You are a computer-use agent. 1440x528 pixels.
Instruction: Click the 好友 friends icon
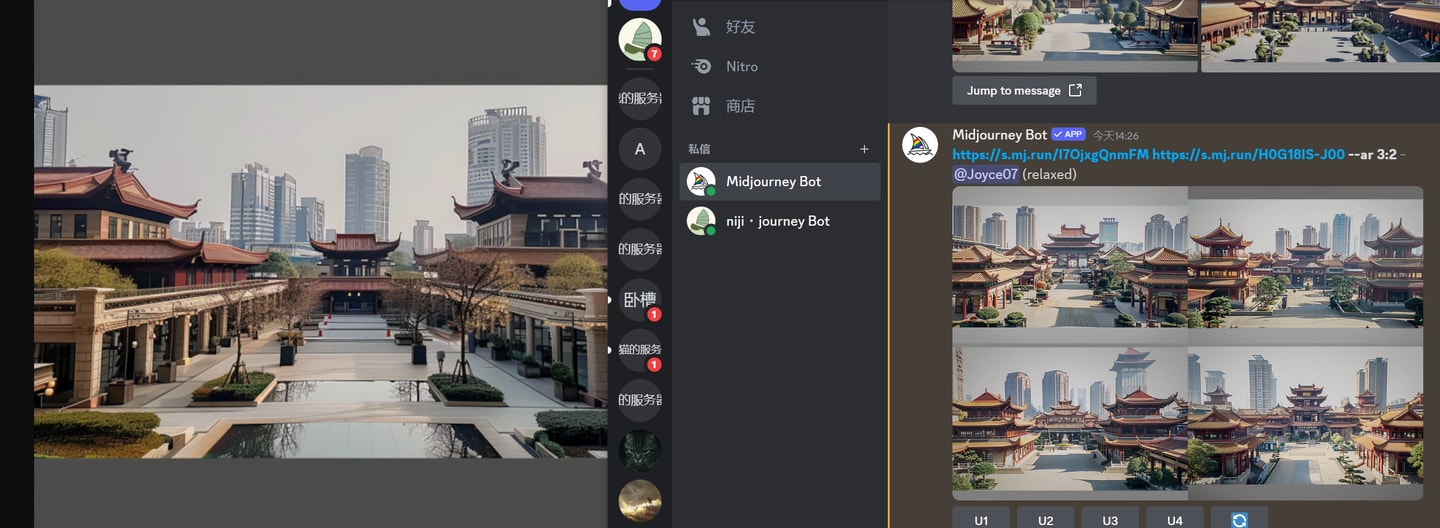702,27
